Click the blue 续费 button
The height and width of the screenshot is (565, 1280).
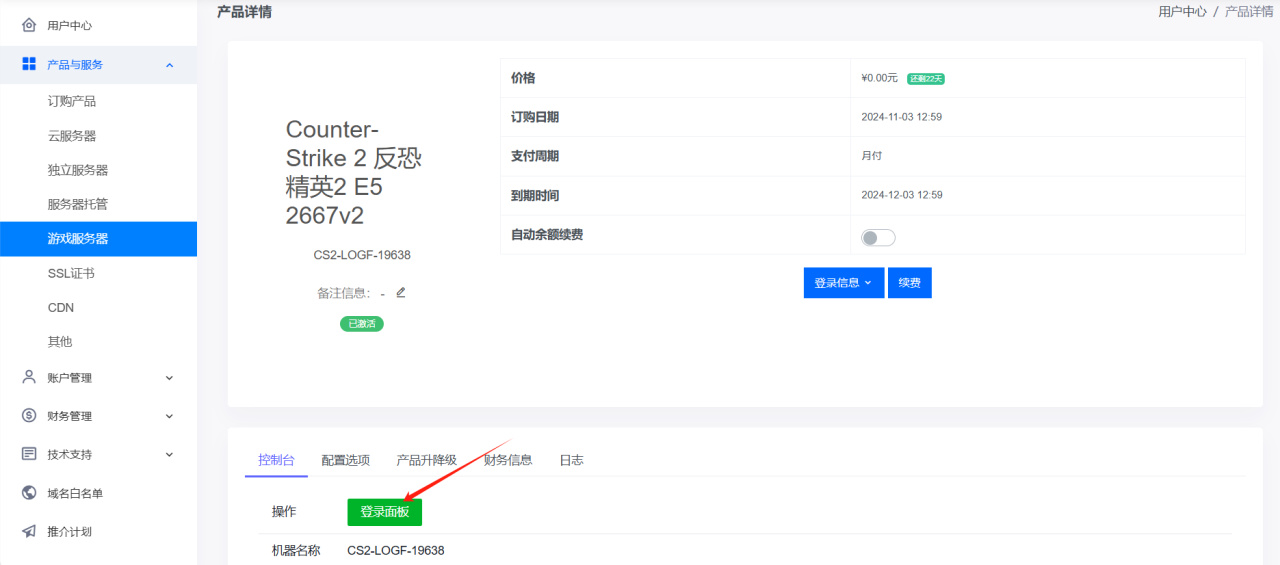pos(910,283)
